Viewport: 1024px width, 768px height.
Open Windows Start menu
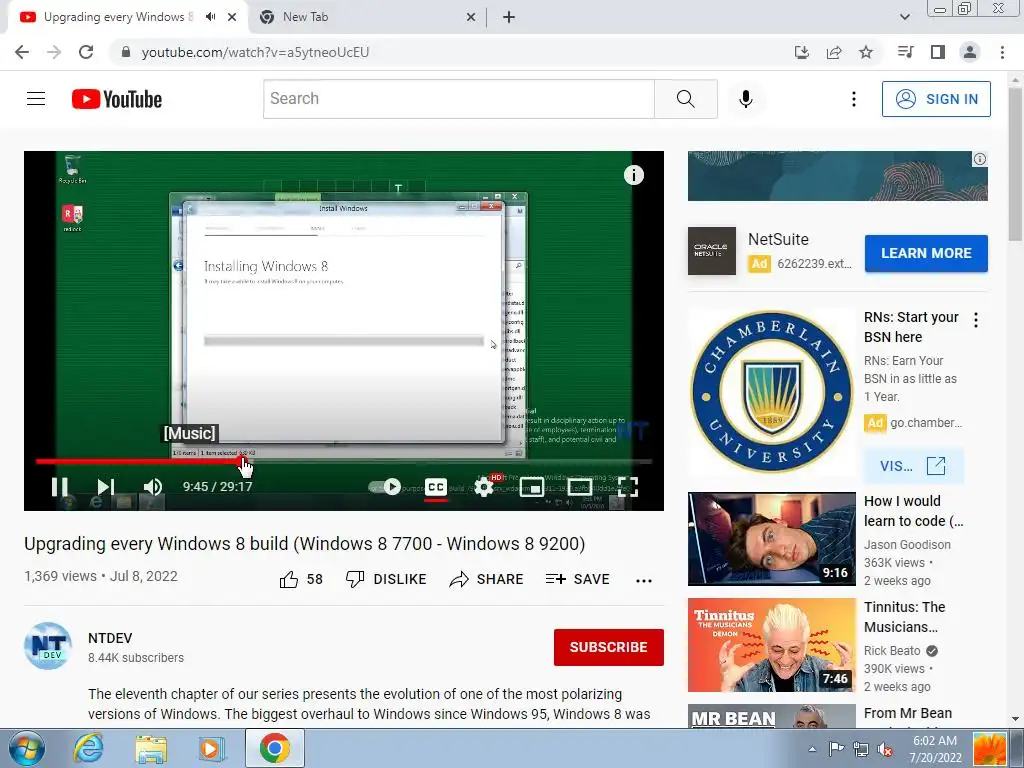point(26,748)
